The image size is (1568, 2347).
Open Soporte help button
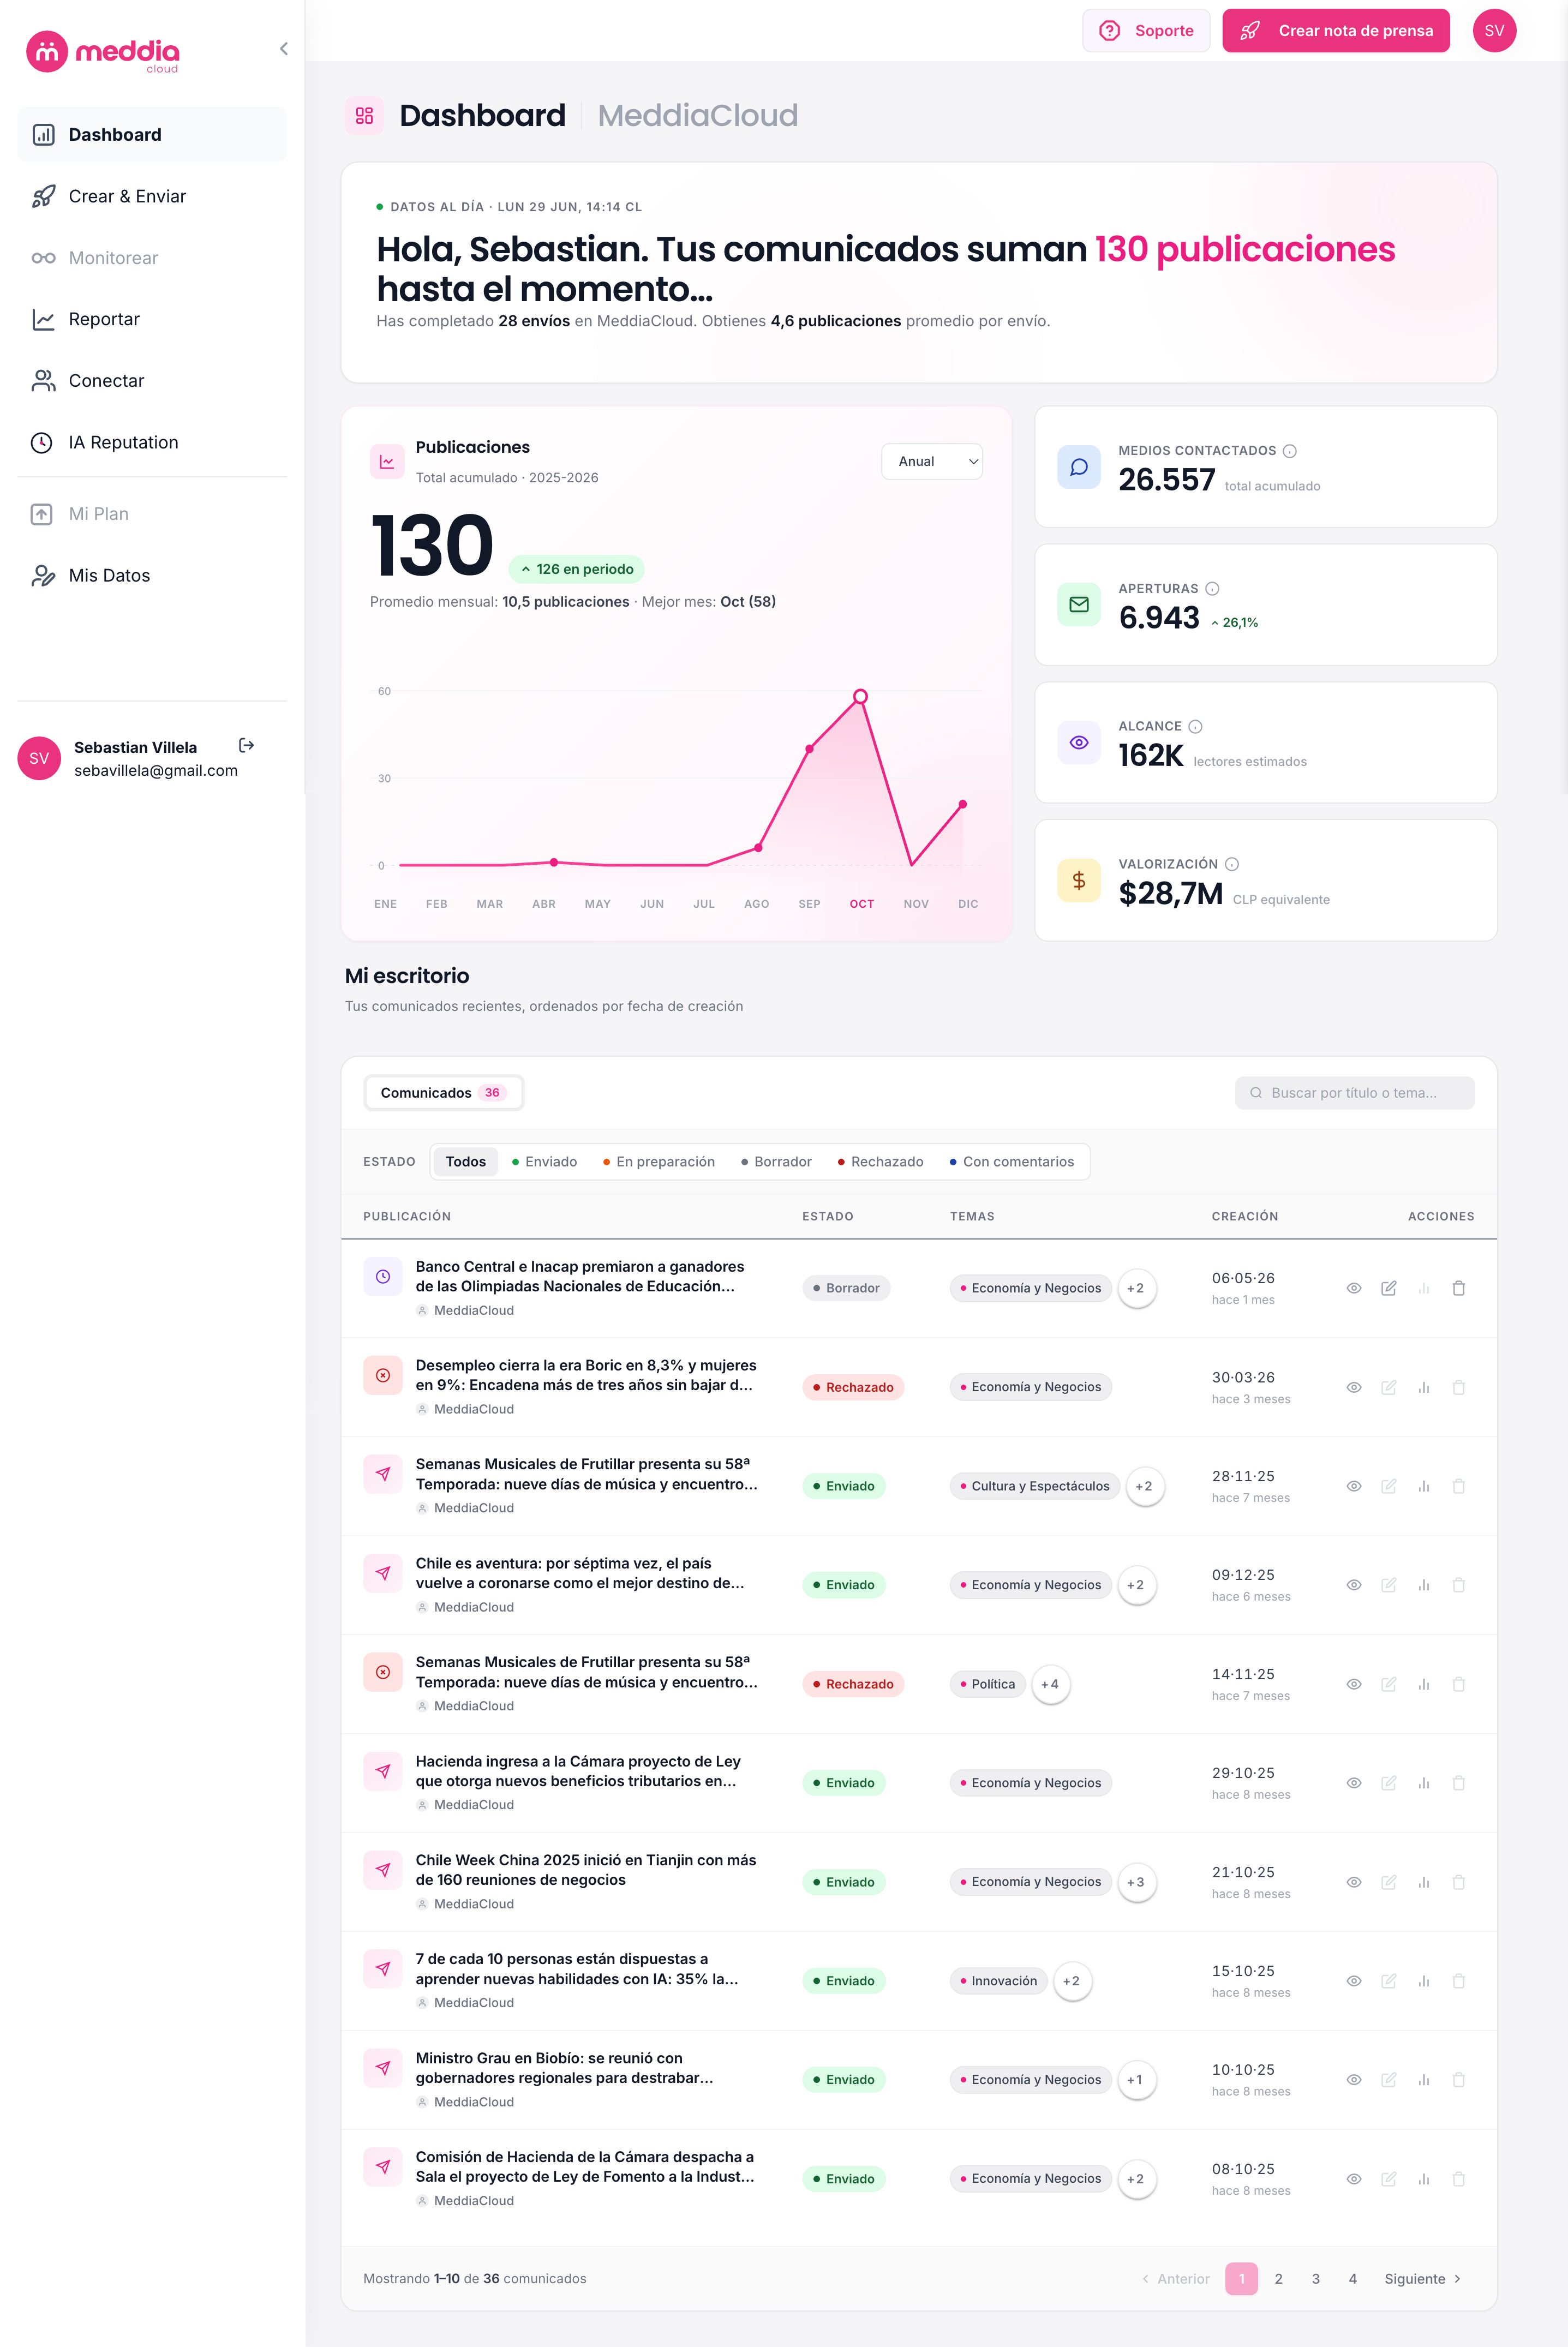coord(1146,31)
